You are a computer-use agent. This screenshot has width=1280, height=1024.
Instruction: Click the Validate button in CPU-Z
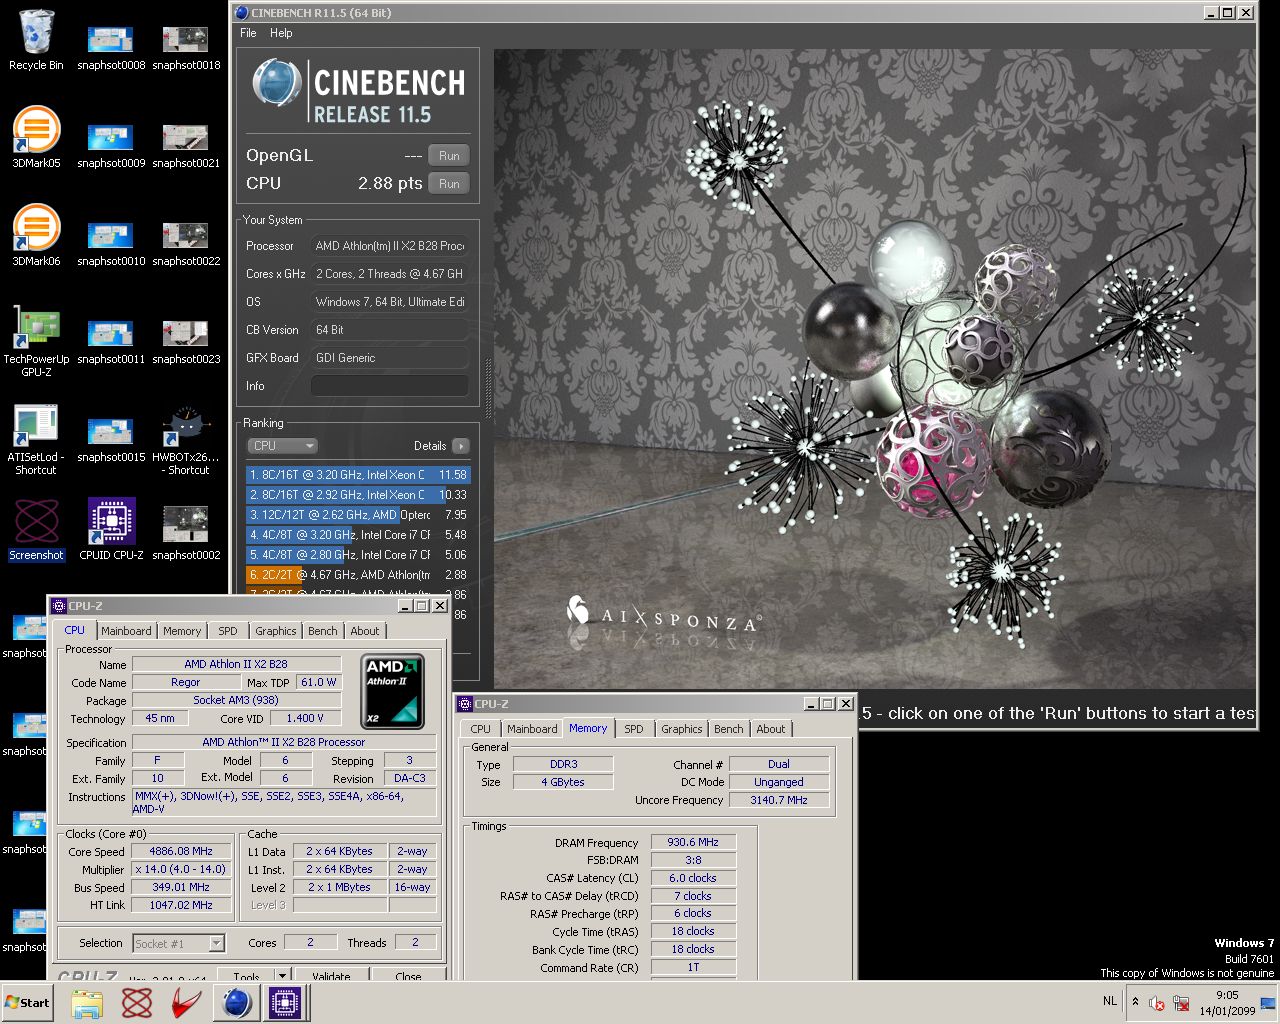click(x=331, y=975)
